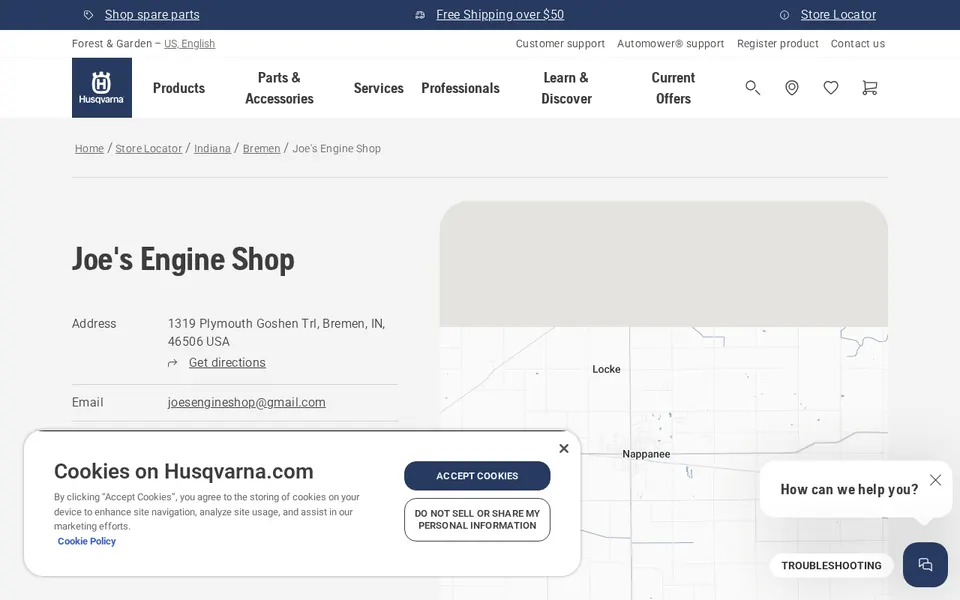This screenshot has width=960, height=600.
Task: Go to Home breadcrumb
Action: tap(89, 148)
